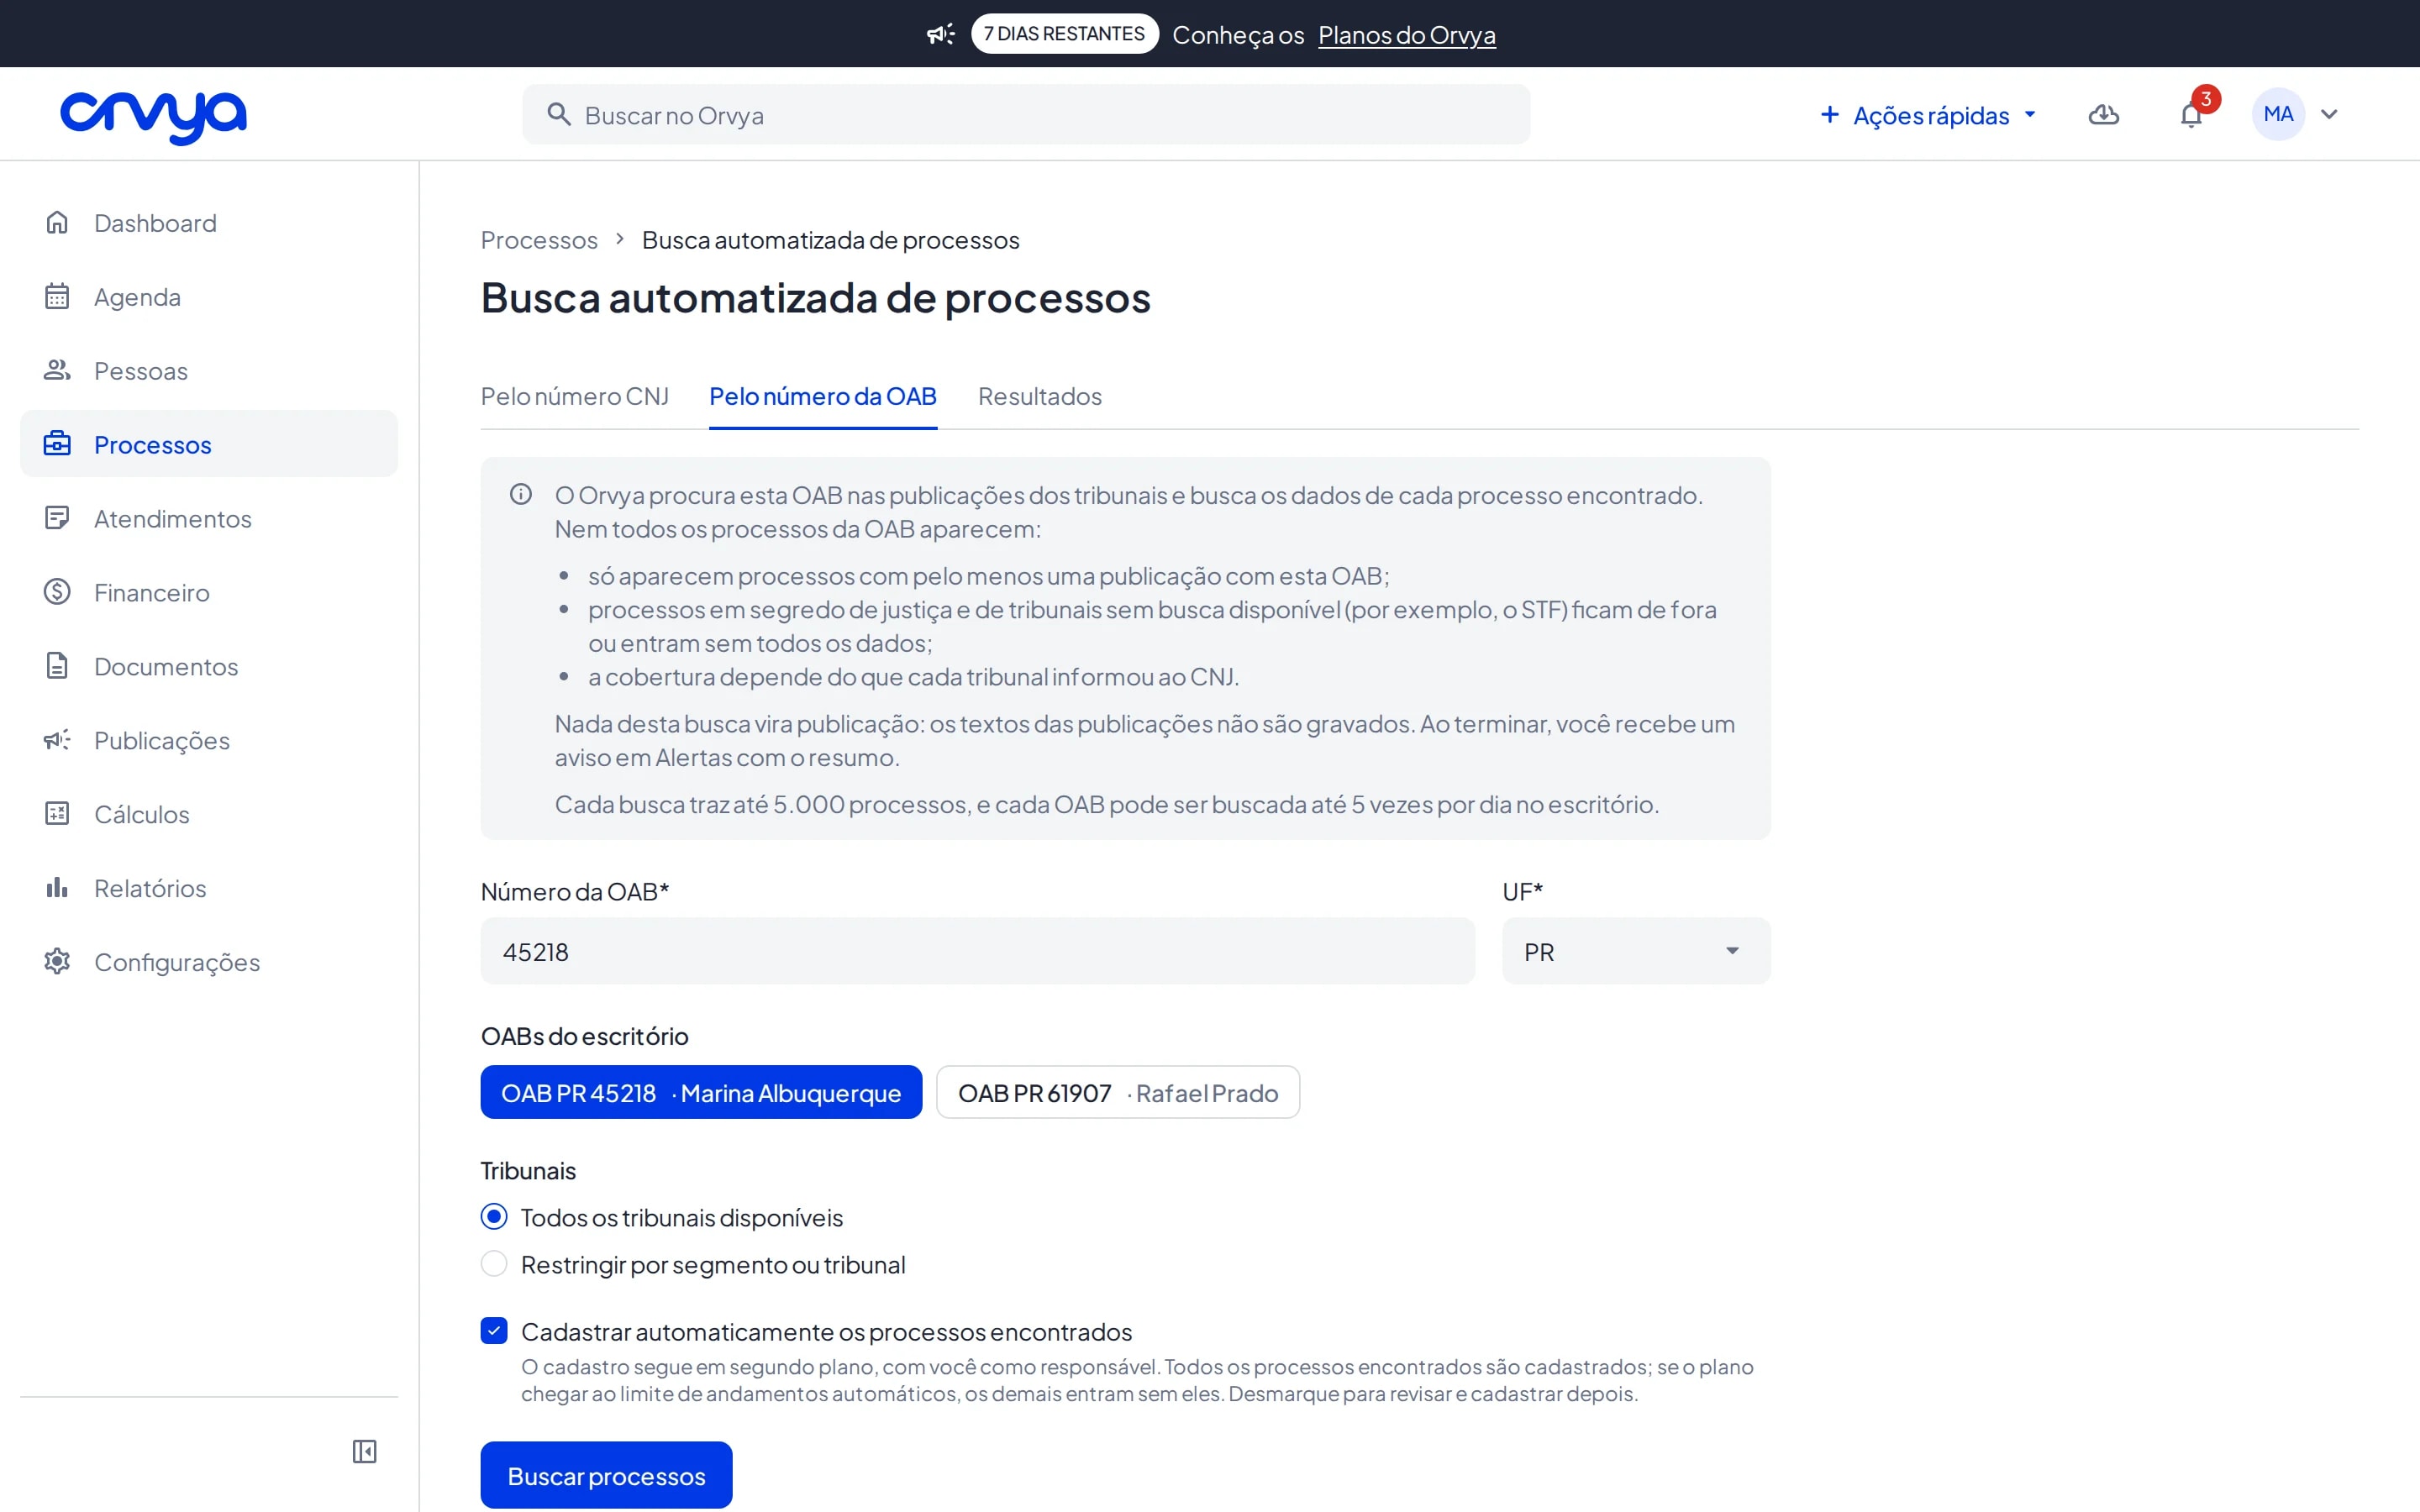Expand user menu chevron beside MA
Image resolution: width=2420 pixels, height=1512 pixels.
pos(2329,114)
